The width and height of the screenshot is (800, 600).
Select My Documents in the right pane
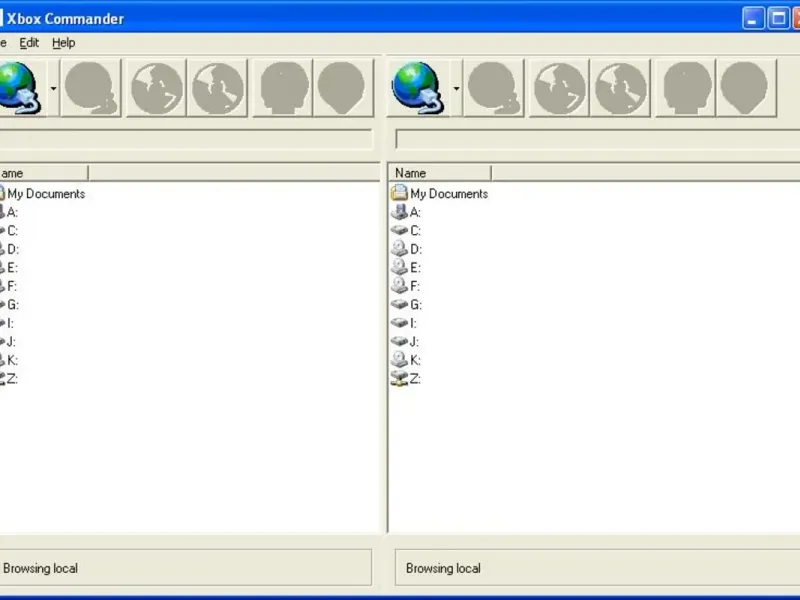point(439,193)
